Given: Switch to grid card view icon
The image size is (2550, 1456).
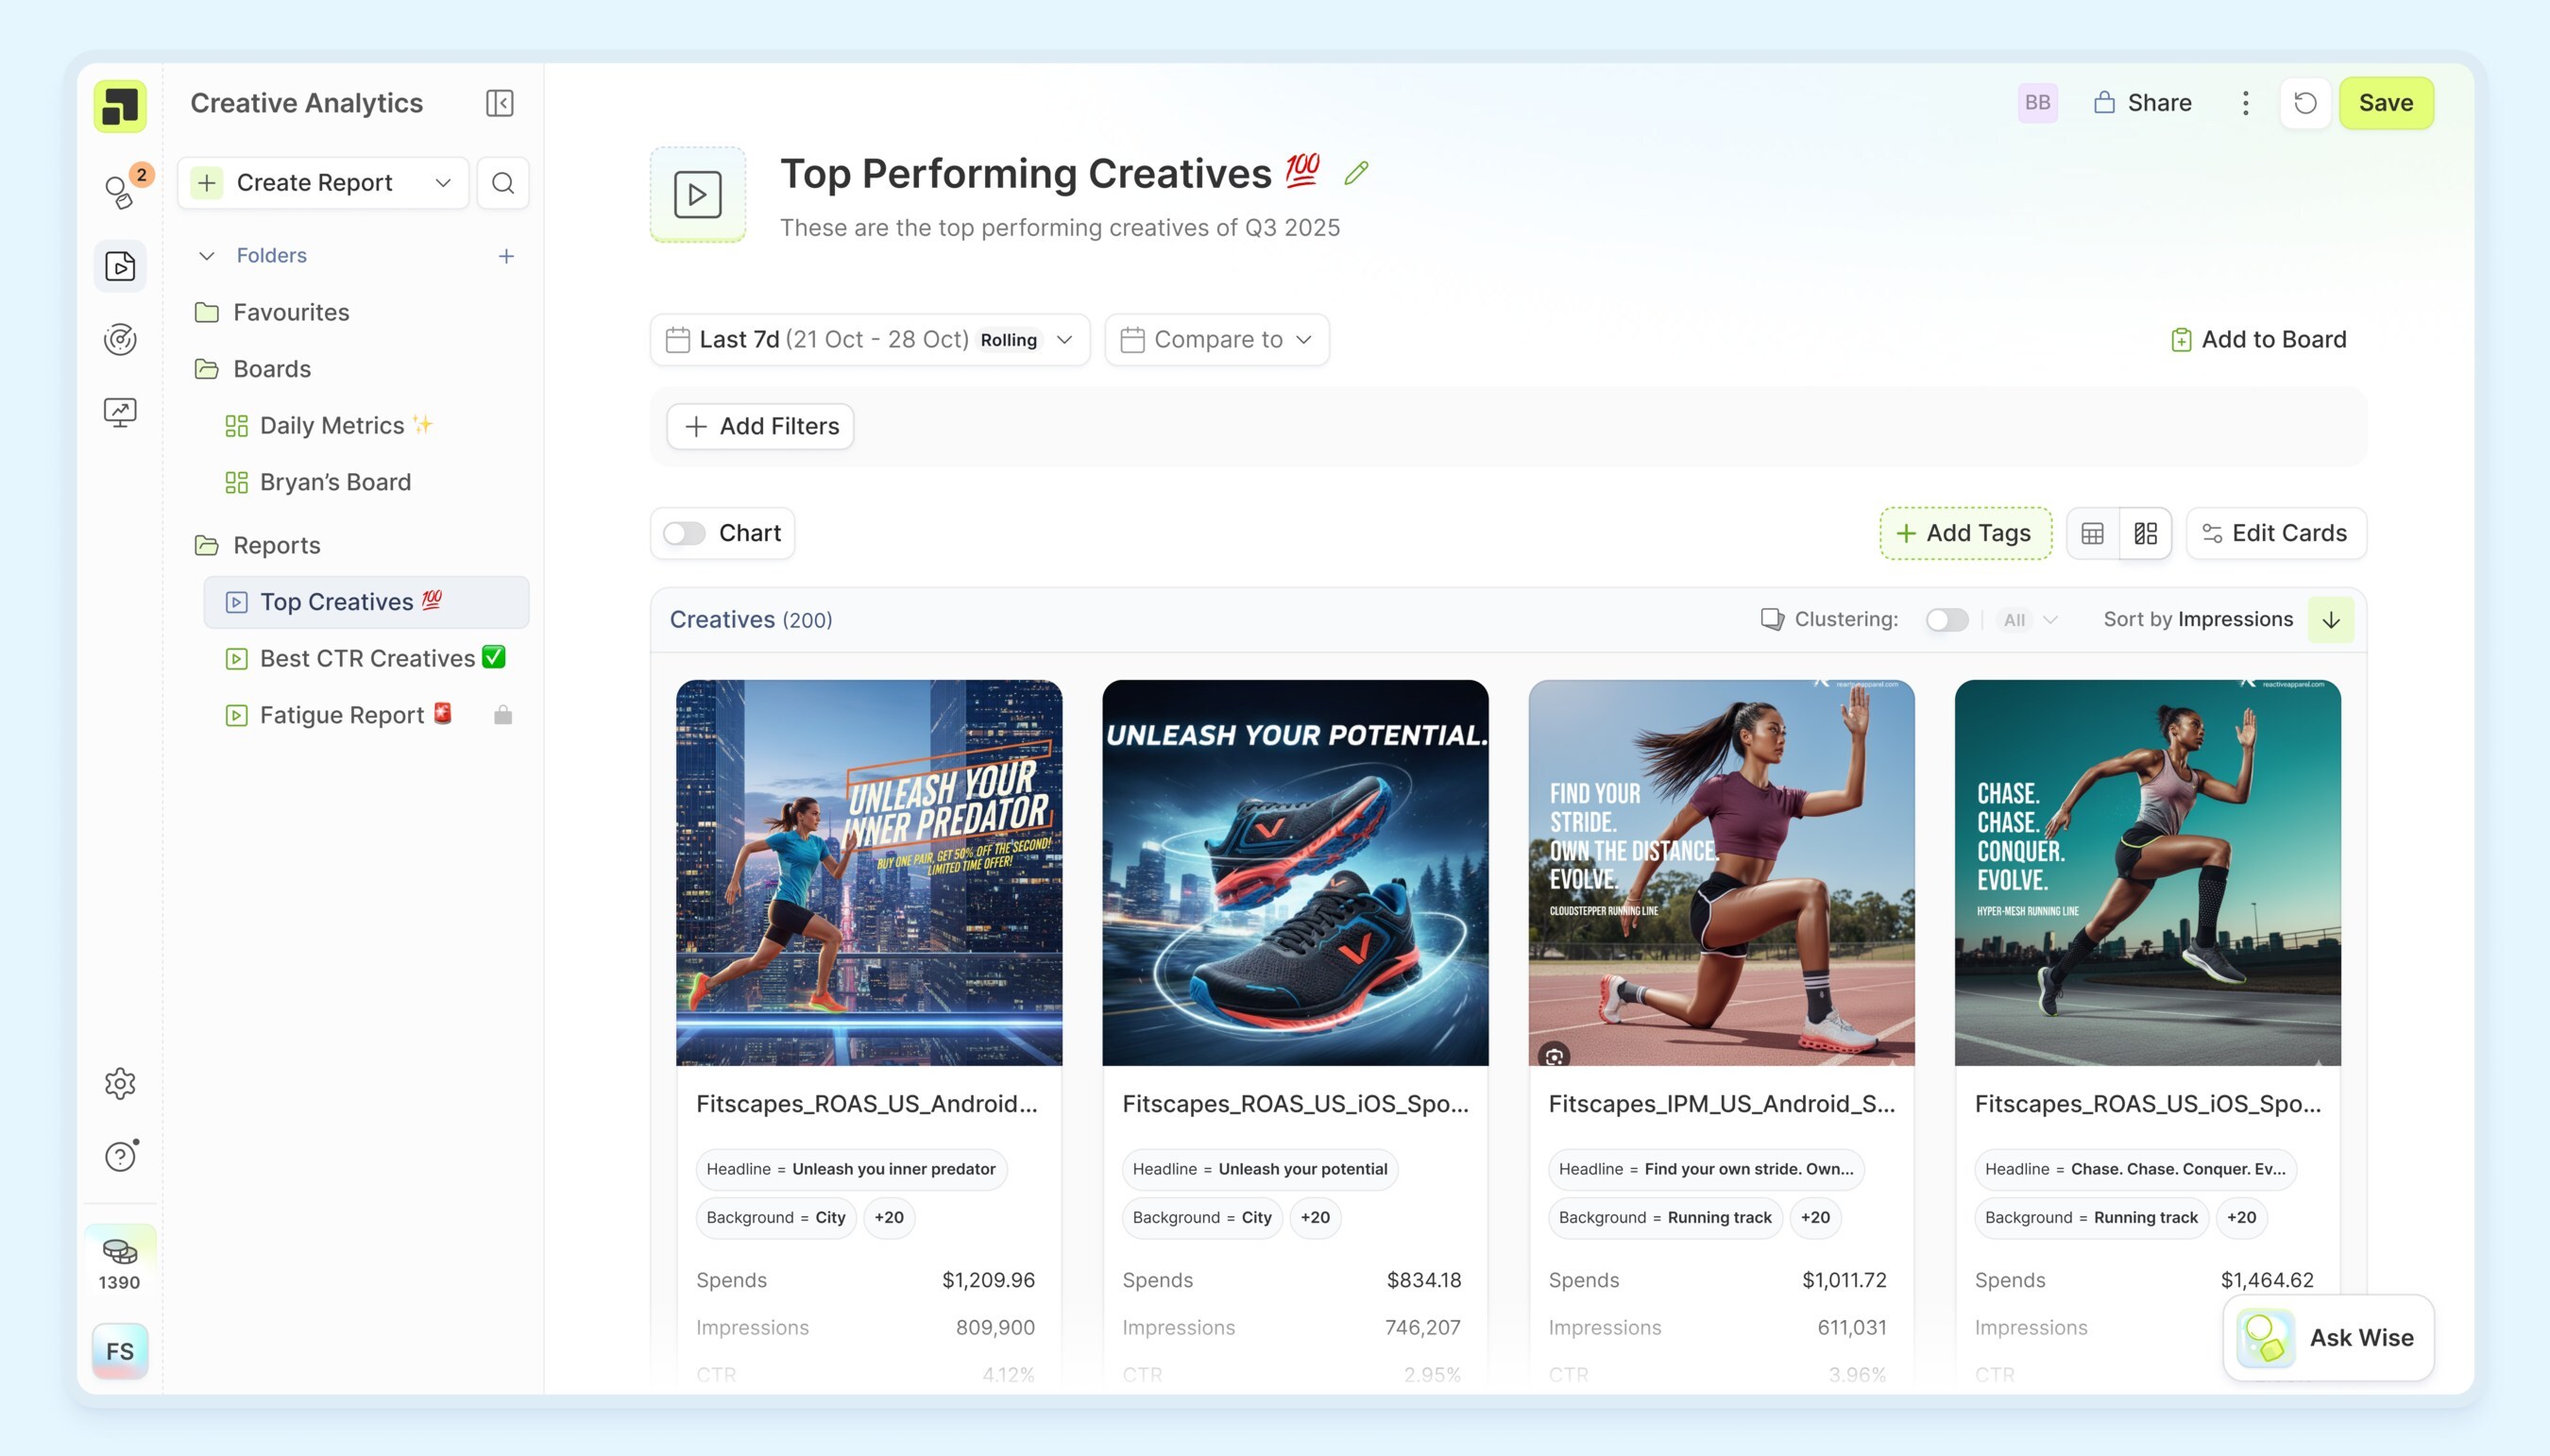Looking at the screenshot, I should tap(2145, 533).
